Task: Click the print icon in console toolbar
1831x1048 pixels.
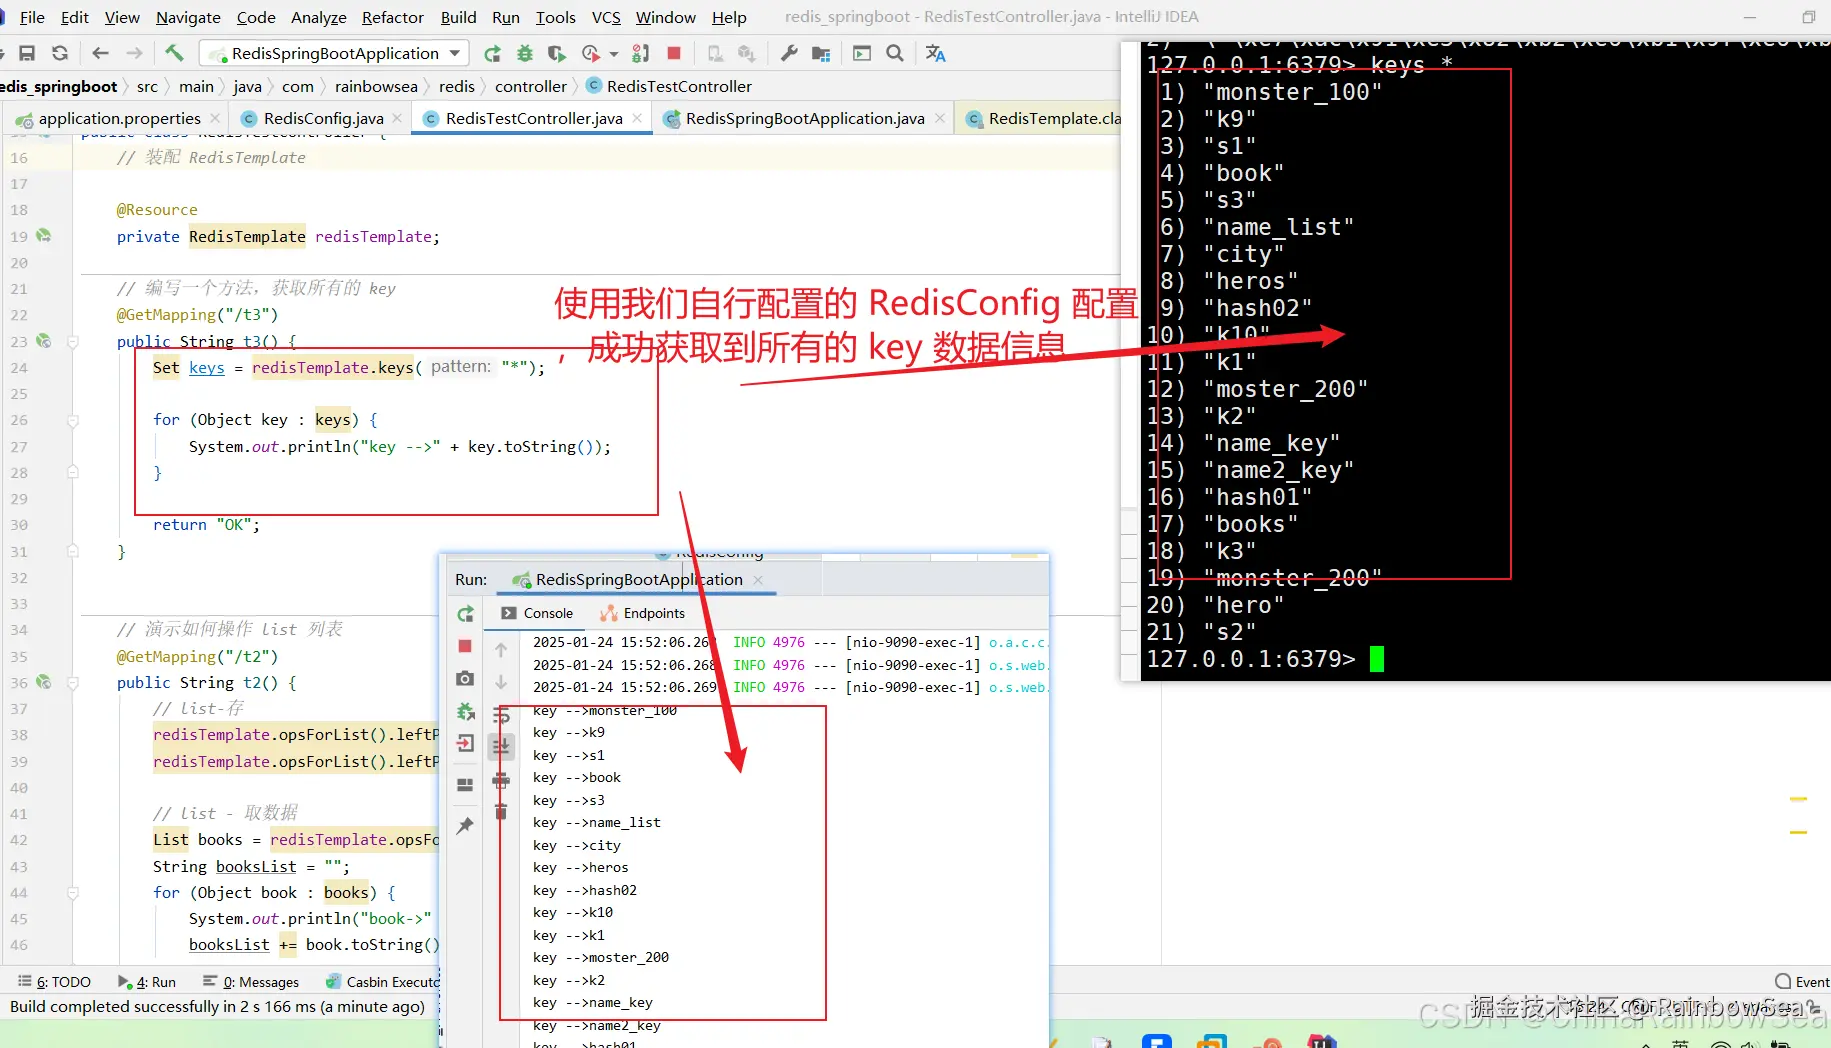Action: coord(501,780)
